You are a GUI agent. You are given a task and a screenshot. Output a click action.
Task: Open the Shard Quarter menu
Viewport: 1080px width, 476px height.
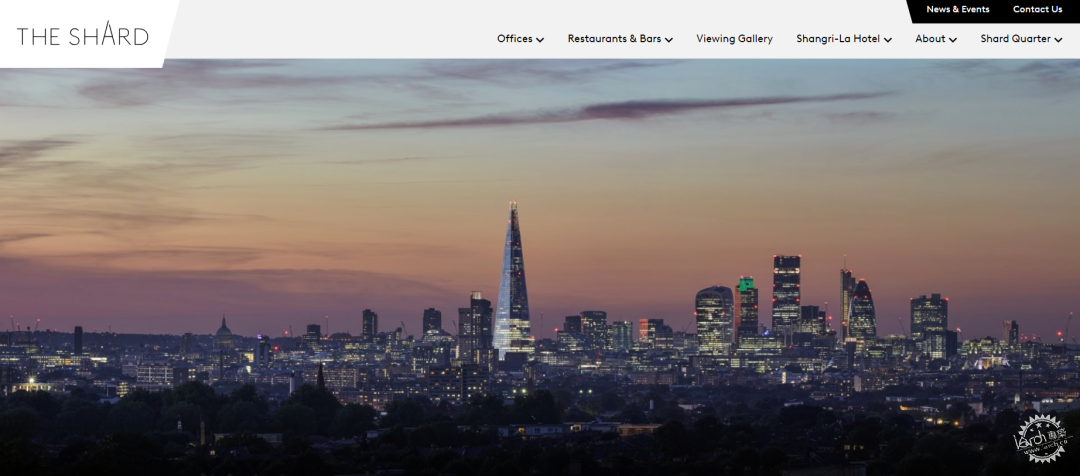pyautogui.click(x=1015, y=39)
